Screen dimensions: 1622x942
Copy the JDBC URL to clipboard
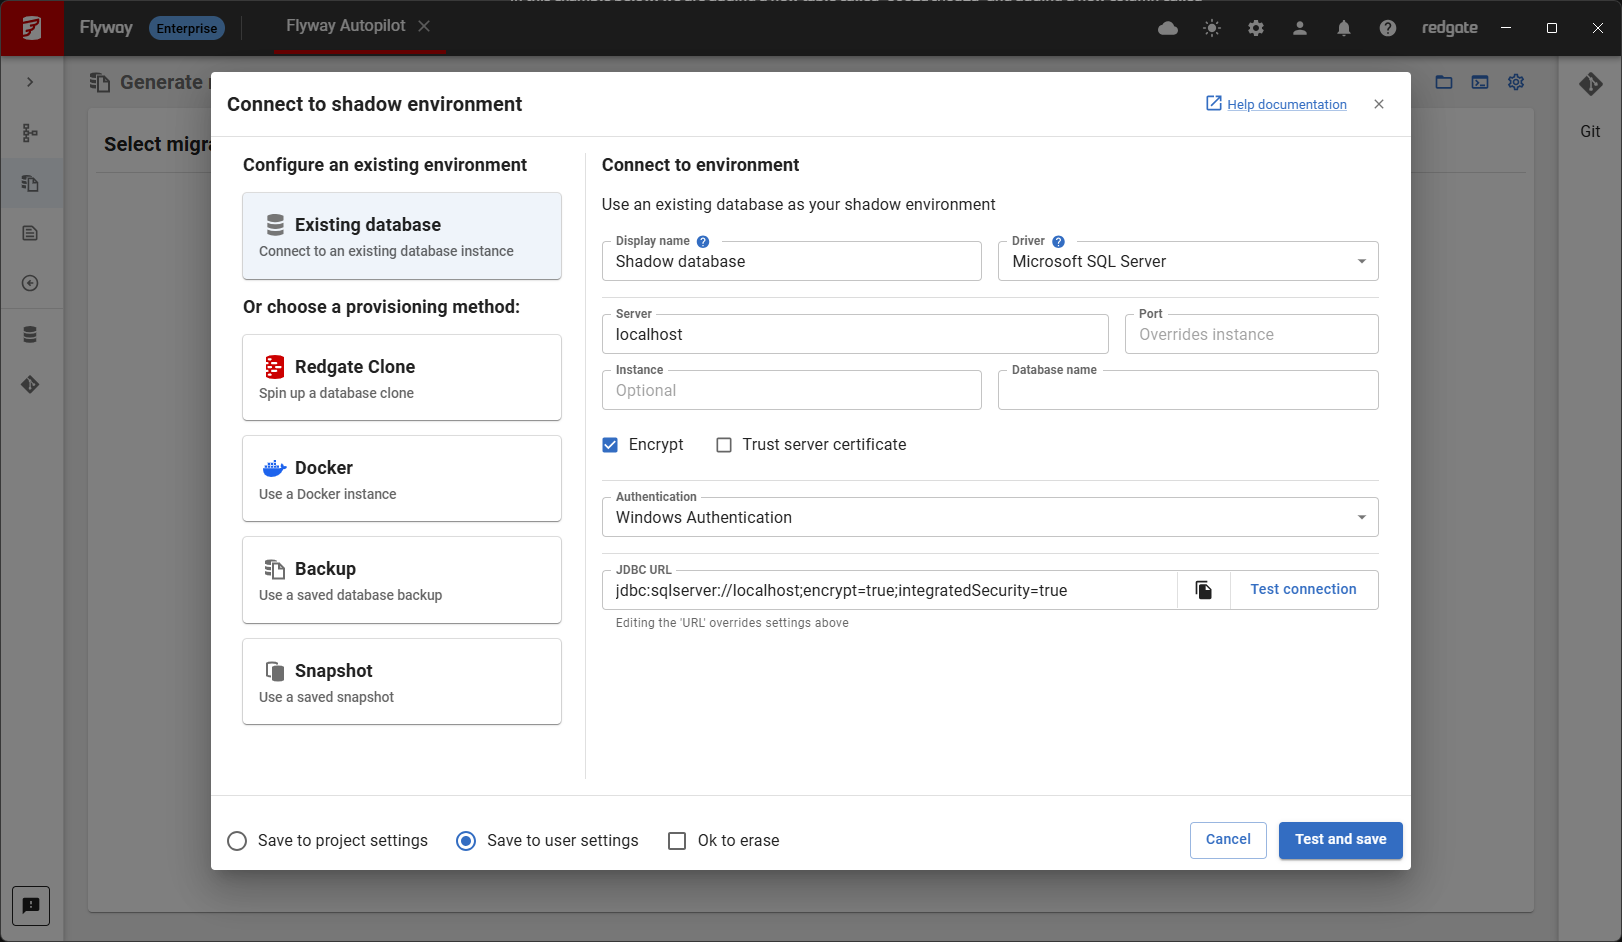[1204, 590]
